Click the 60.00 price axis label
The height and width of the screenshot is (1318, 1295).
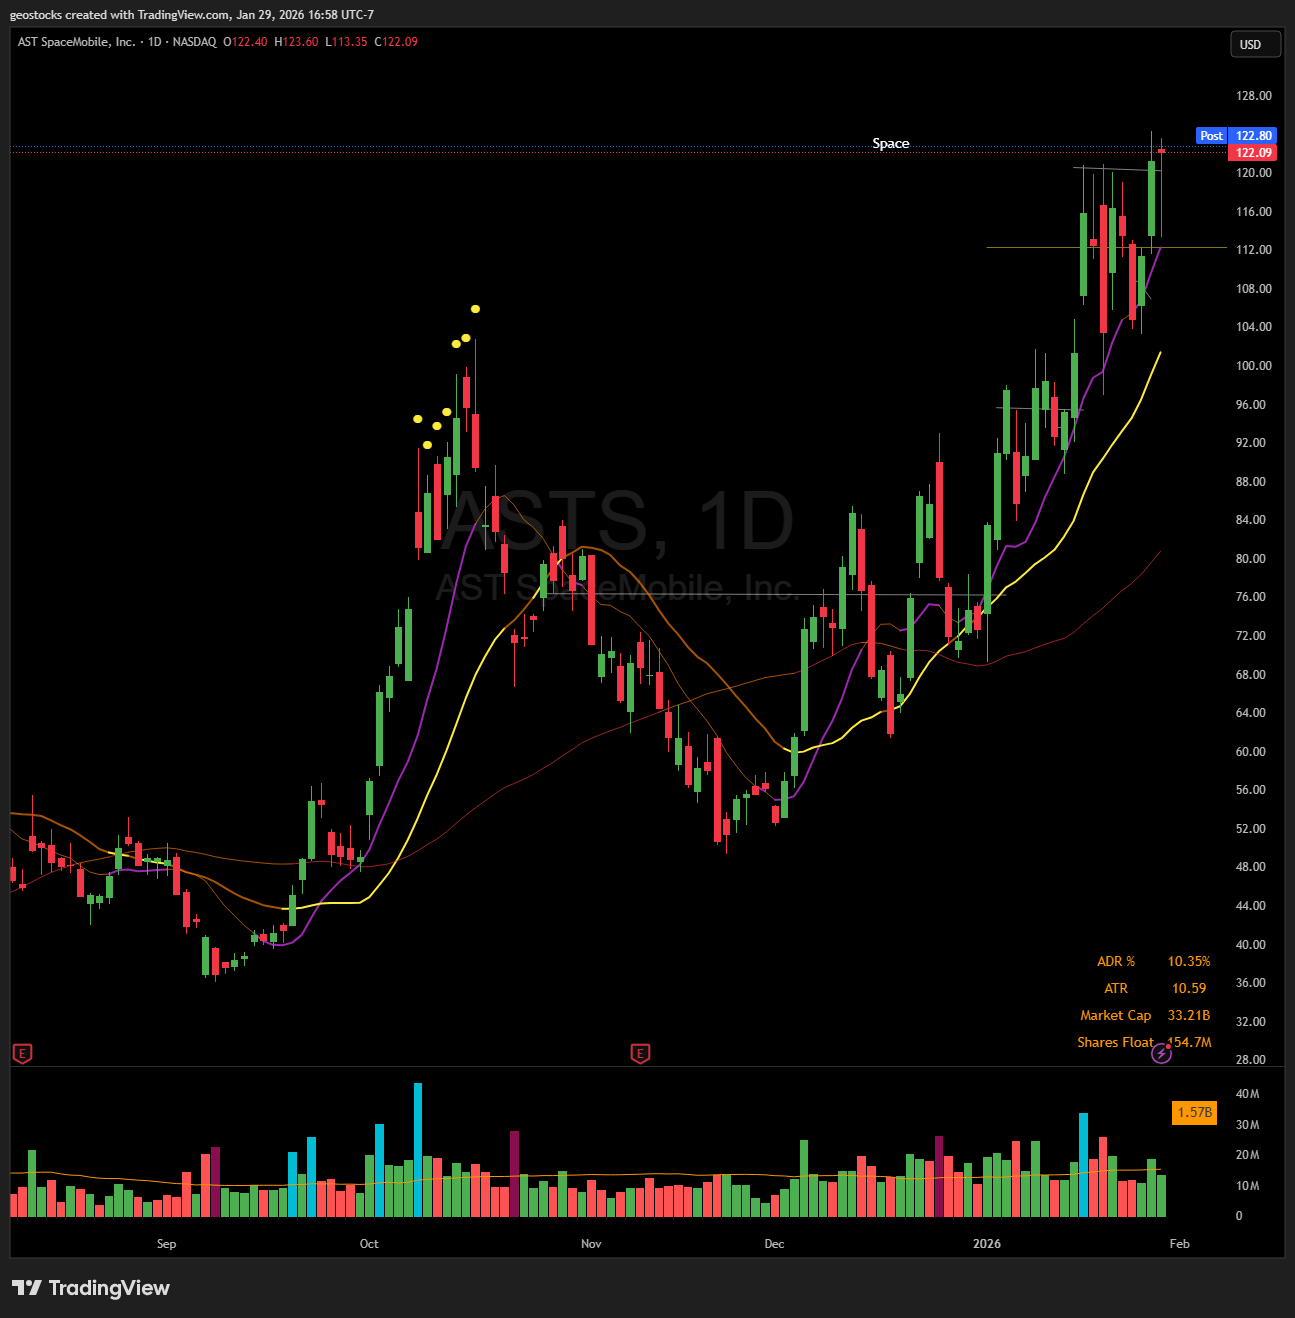click(x=1251, y=752)
